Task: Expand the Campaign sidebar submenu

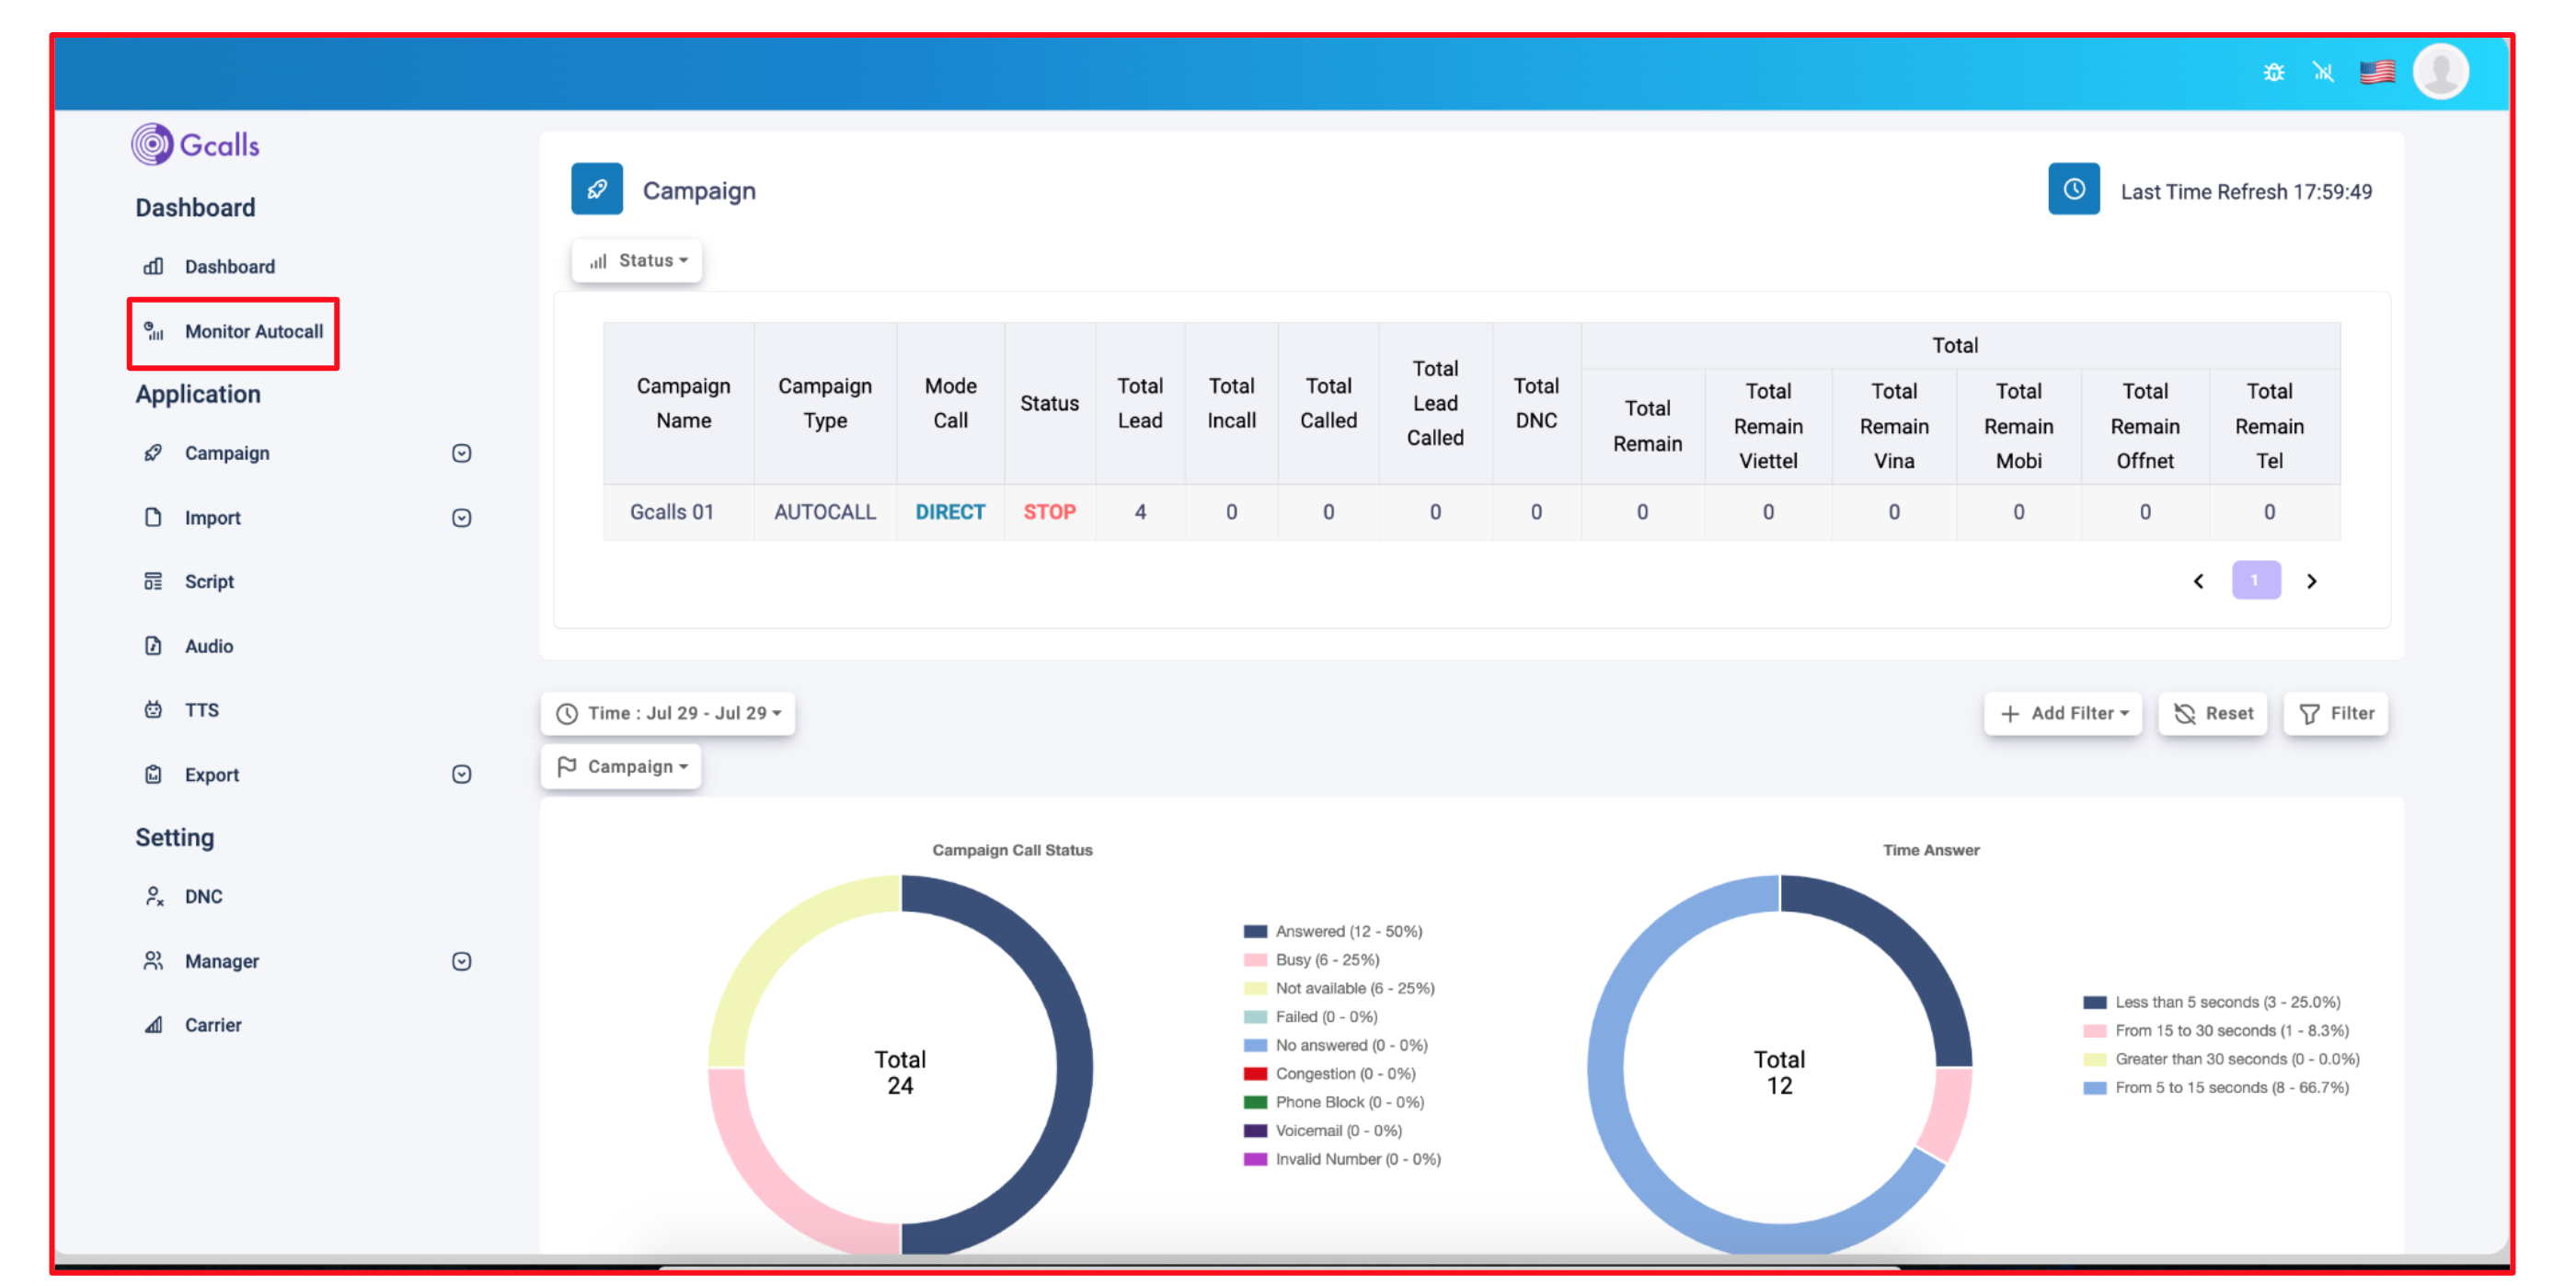Action: click(461, 453)
